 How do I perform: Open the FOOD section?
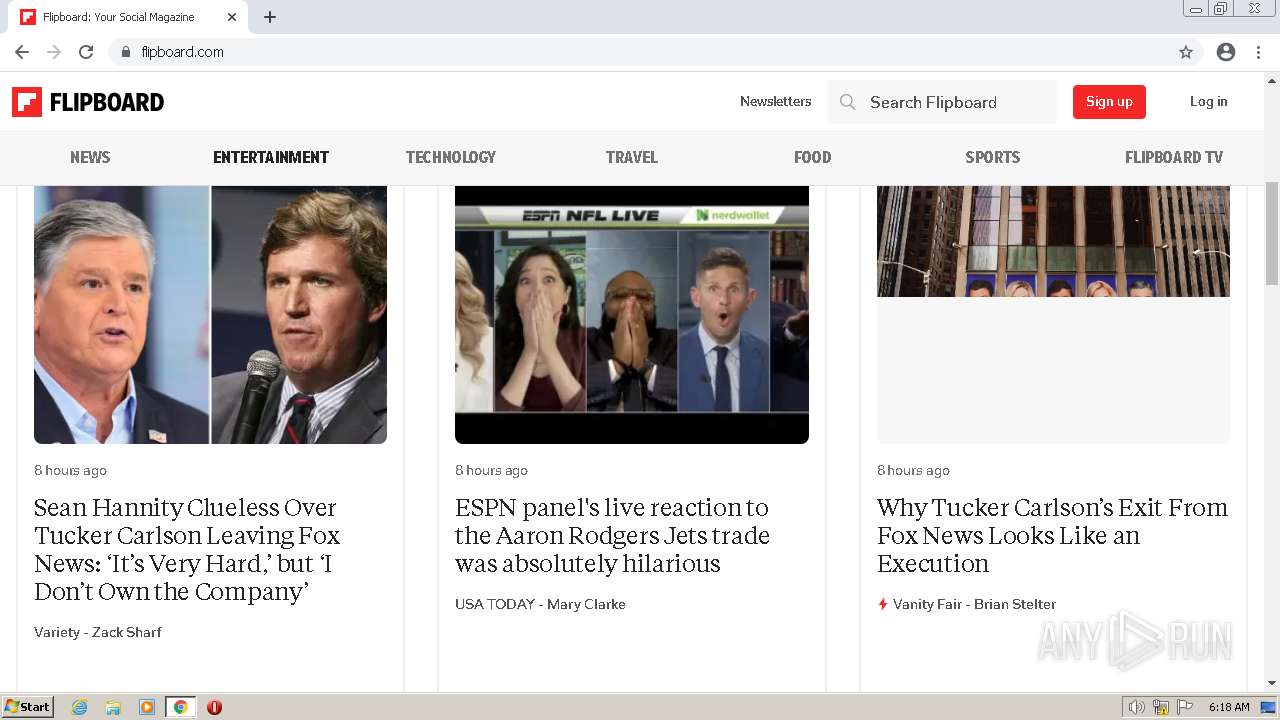(812, 157)
